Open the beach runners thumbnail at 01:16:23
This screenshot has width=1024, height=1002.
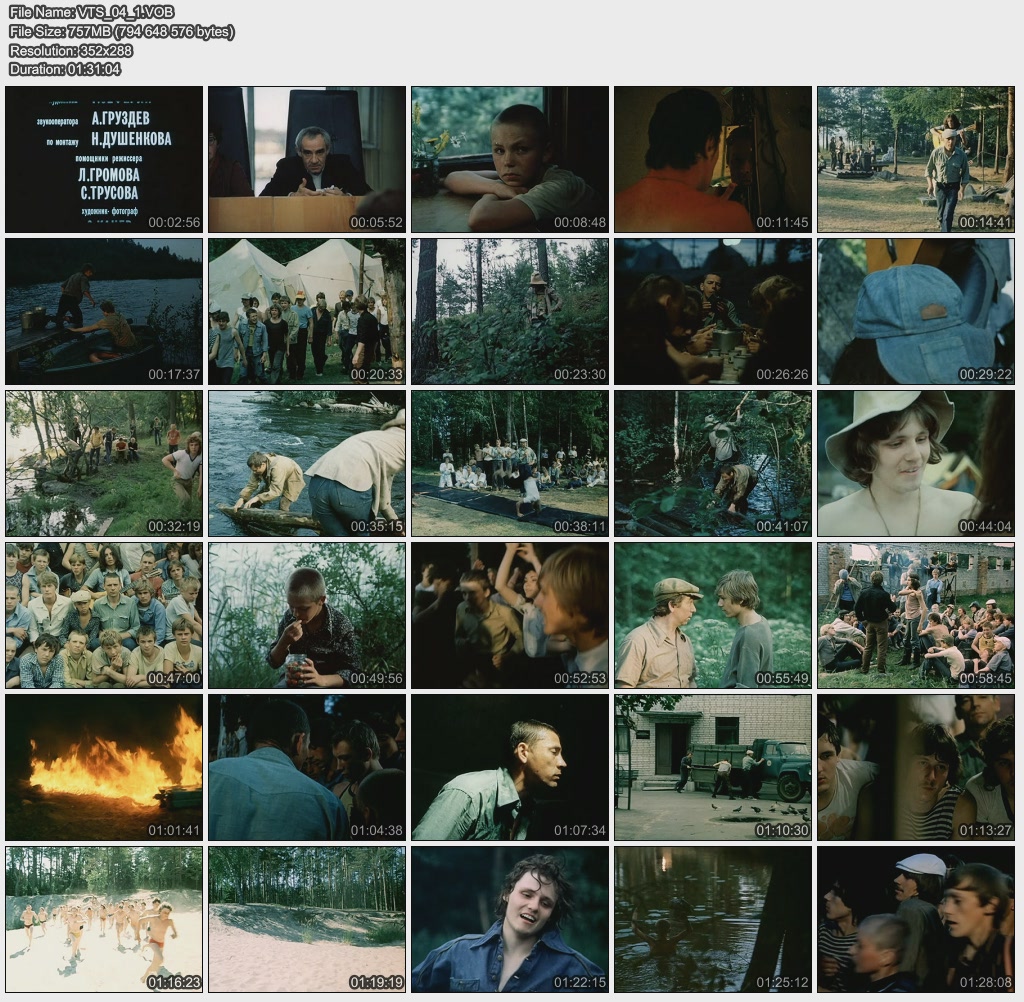tap(104, 920)
